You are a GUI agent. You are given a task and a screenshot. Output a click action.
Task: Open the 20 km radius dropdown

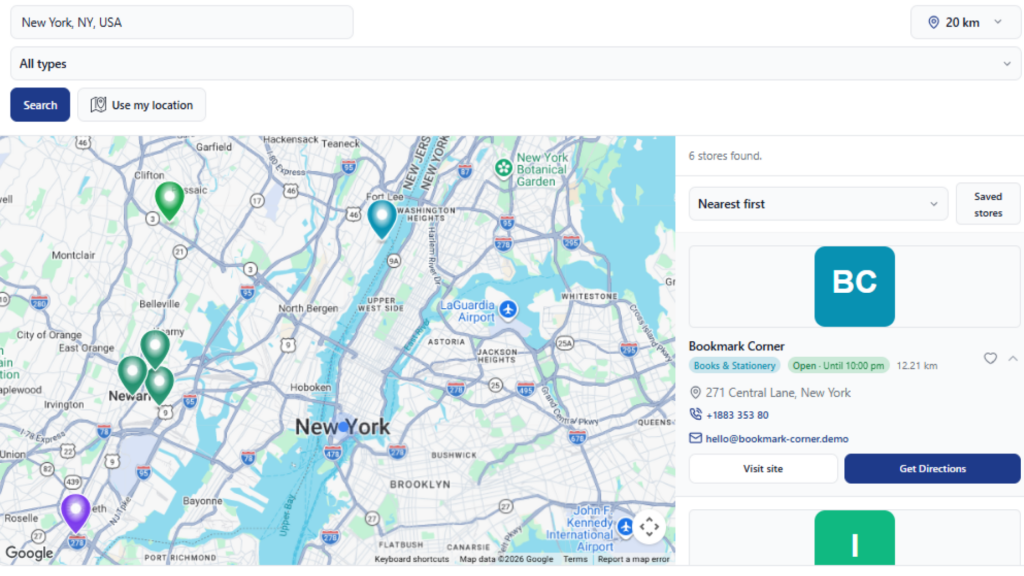click(965, 22)
